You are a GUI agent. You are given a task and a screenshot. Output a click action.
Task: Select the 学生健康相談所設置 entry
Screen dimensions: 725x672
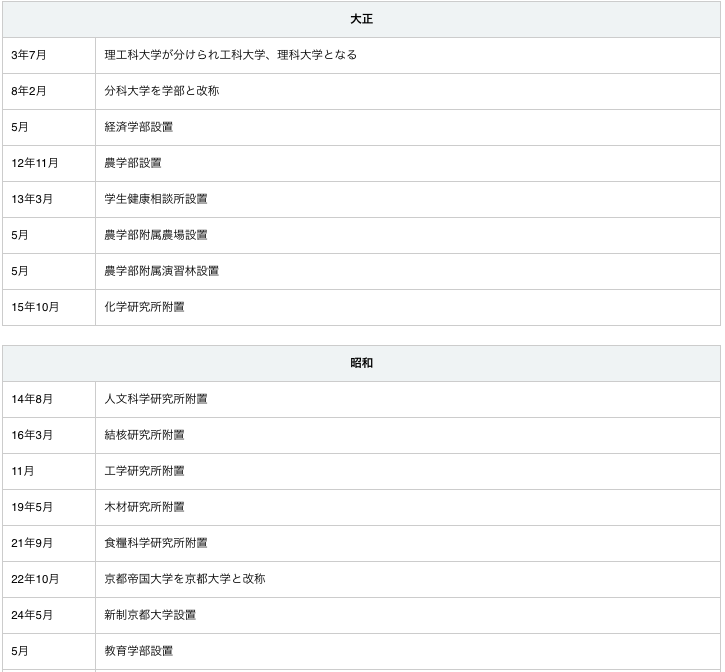pos(408,199)
